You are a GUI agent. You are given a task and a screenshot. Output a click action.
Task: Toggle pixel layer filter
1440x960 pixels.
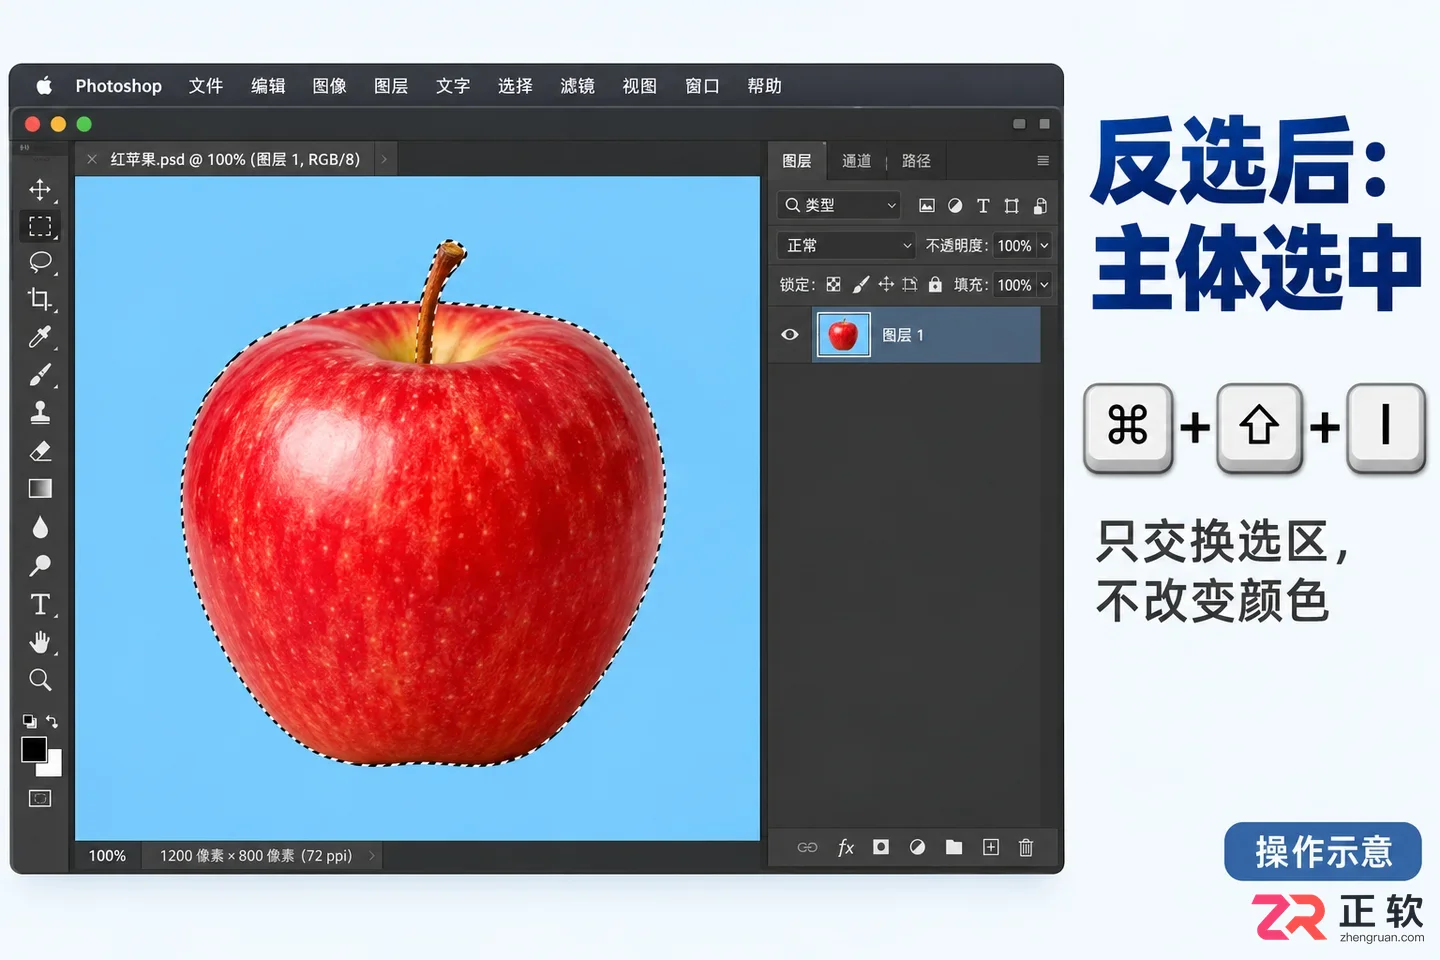click(x=927, y=206)
